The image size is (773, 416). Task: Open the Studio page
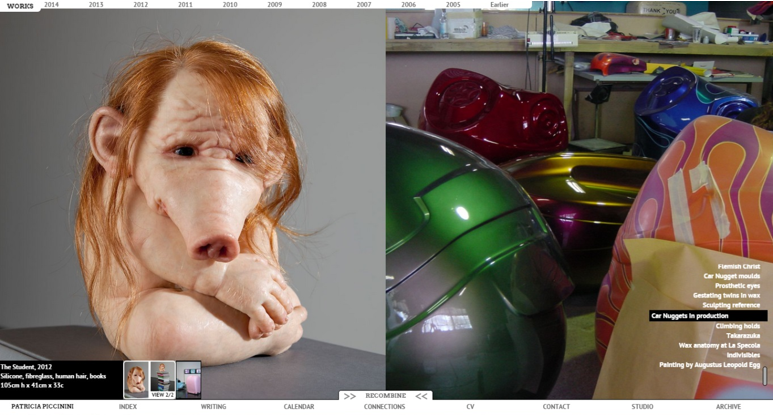pyautogui.click(x=642, y=407)
